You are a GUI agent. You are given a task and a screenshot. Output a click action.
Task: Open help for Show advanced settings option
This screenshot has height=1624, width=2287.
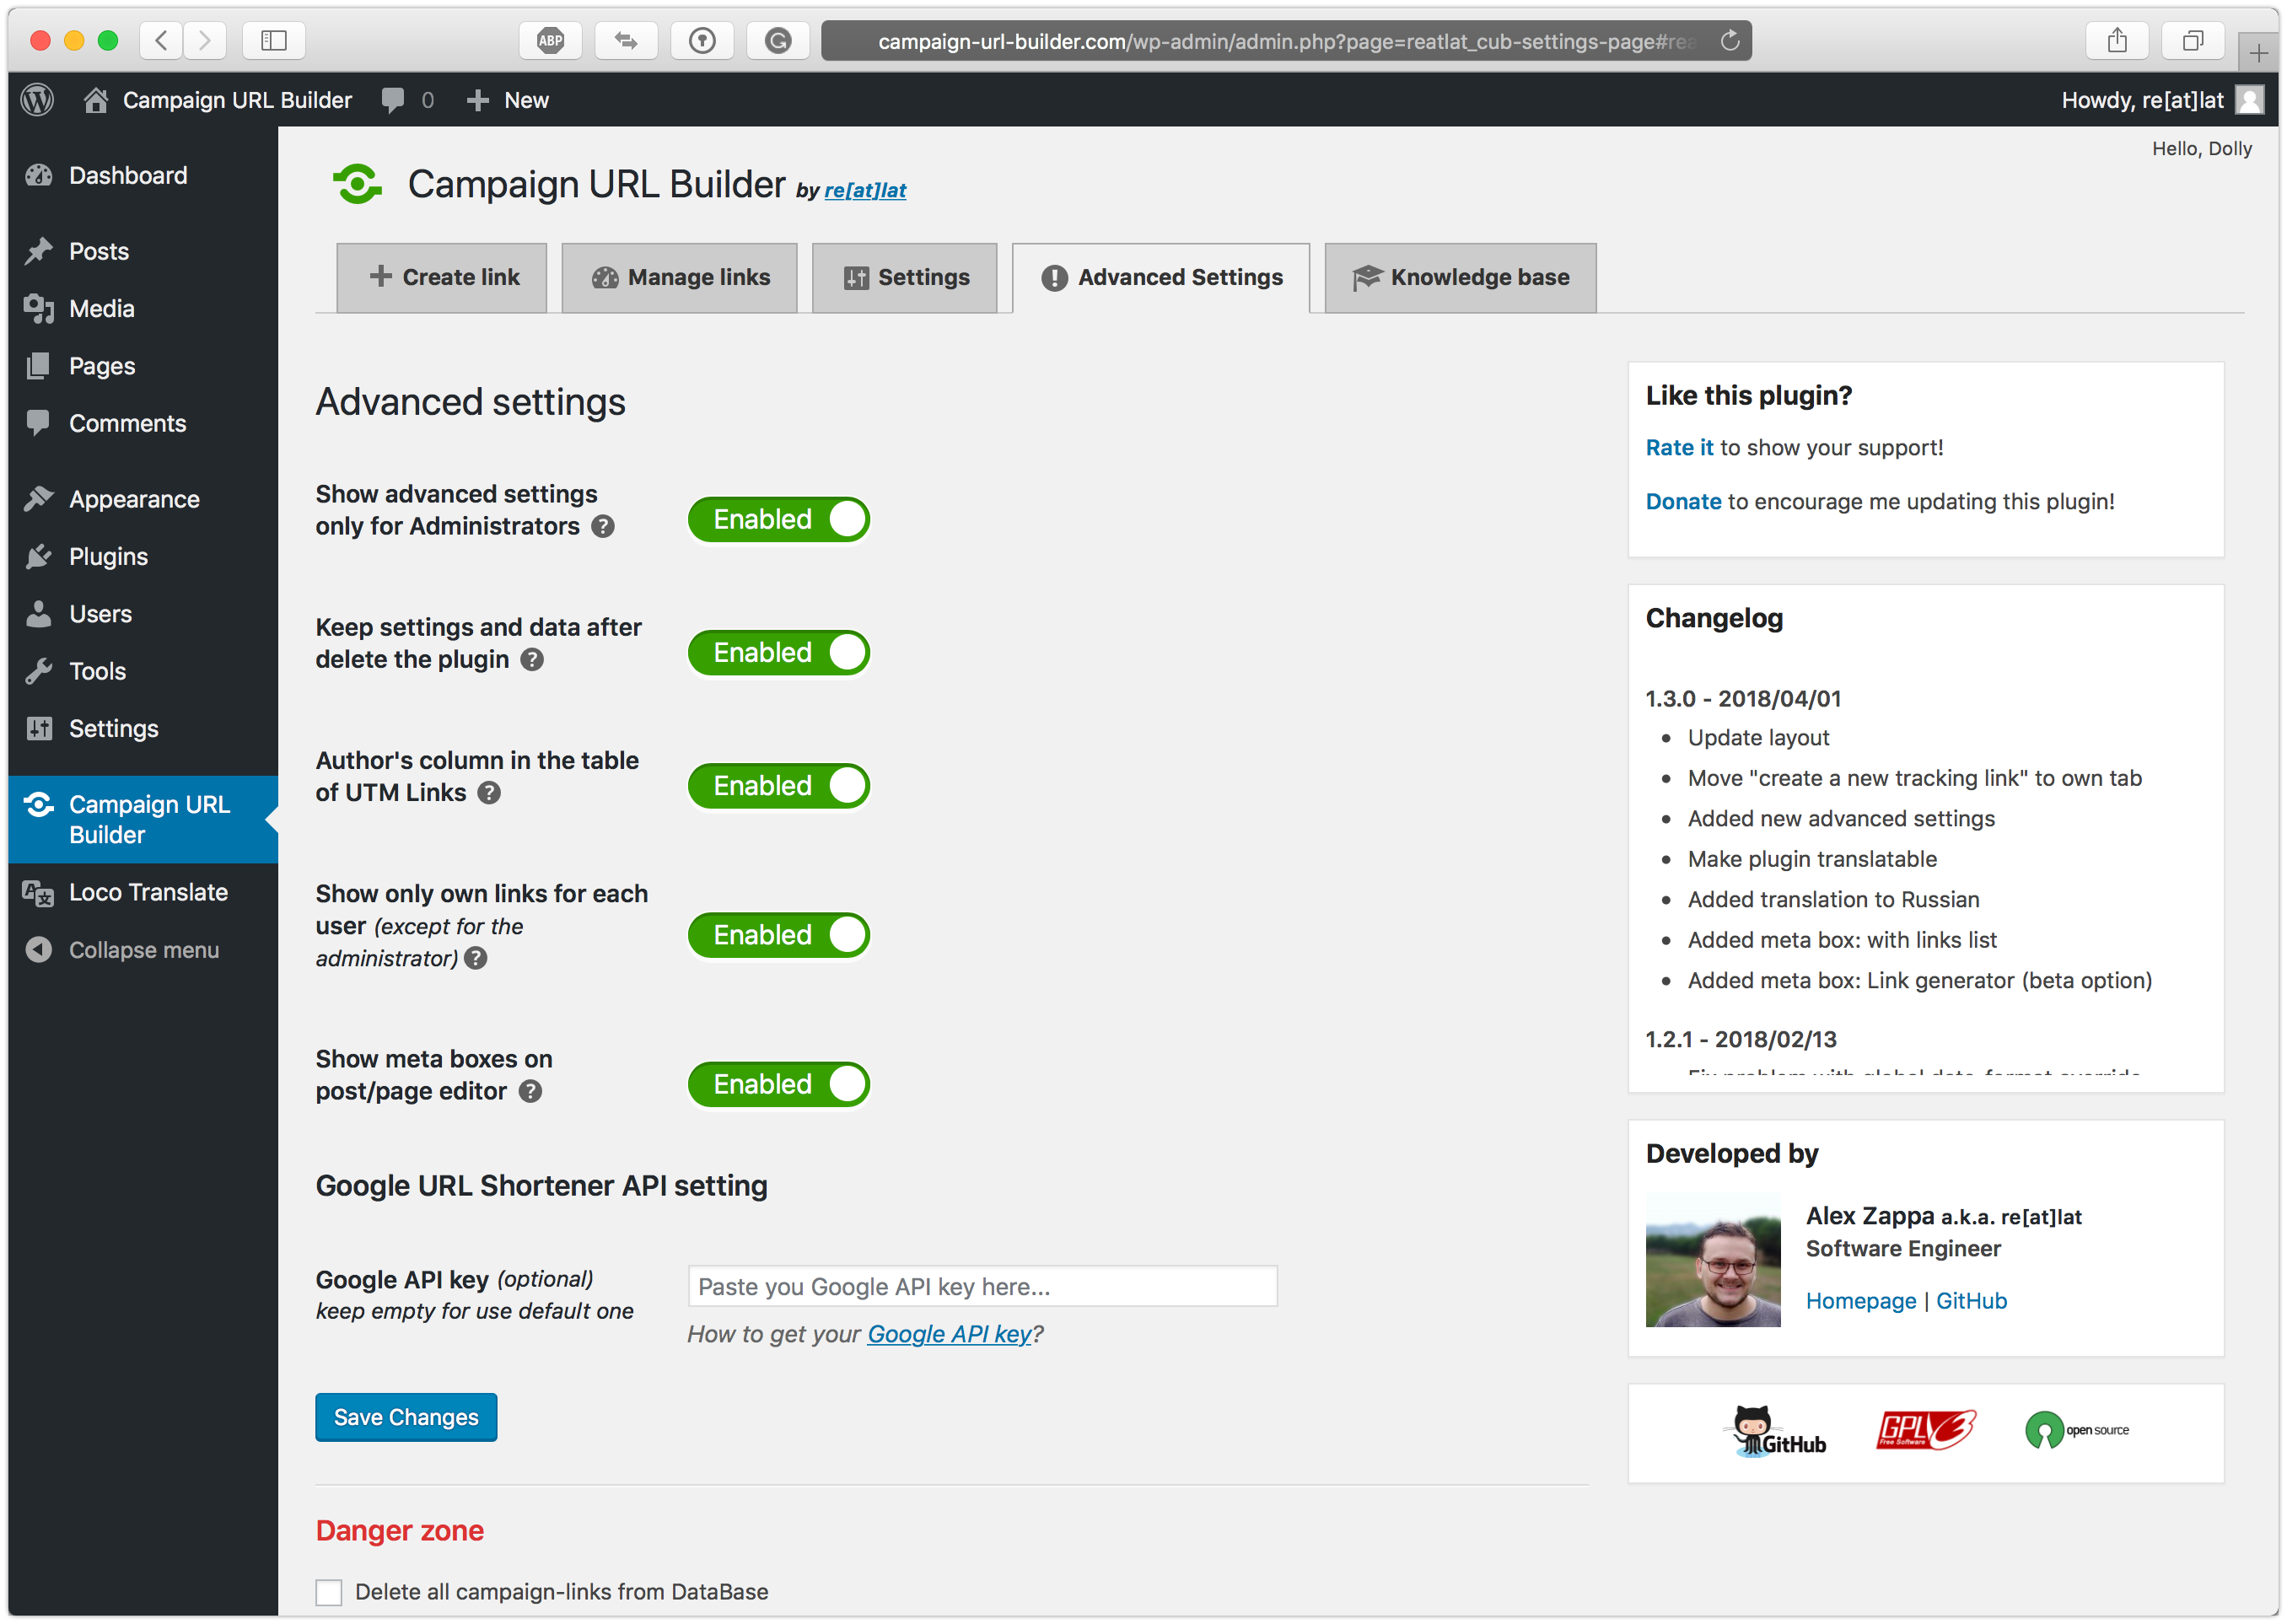coord(603,527)
